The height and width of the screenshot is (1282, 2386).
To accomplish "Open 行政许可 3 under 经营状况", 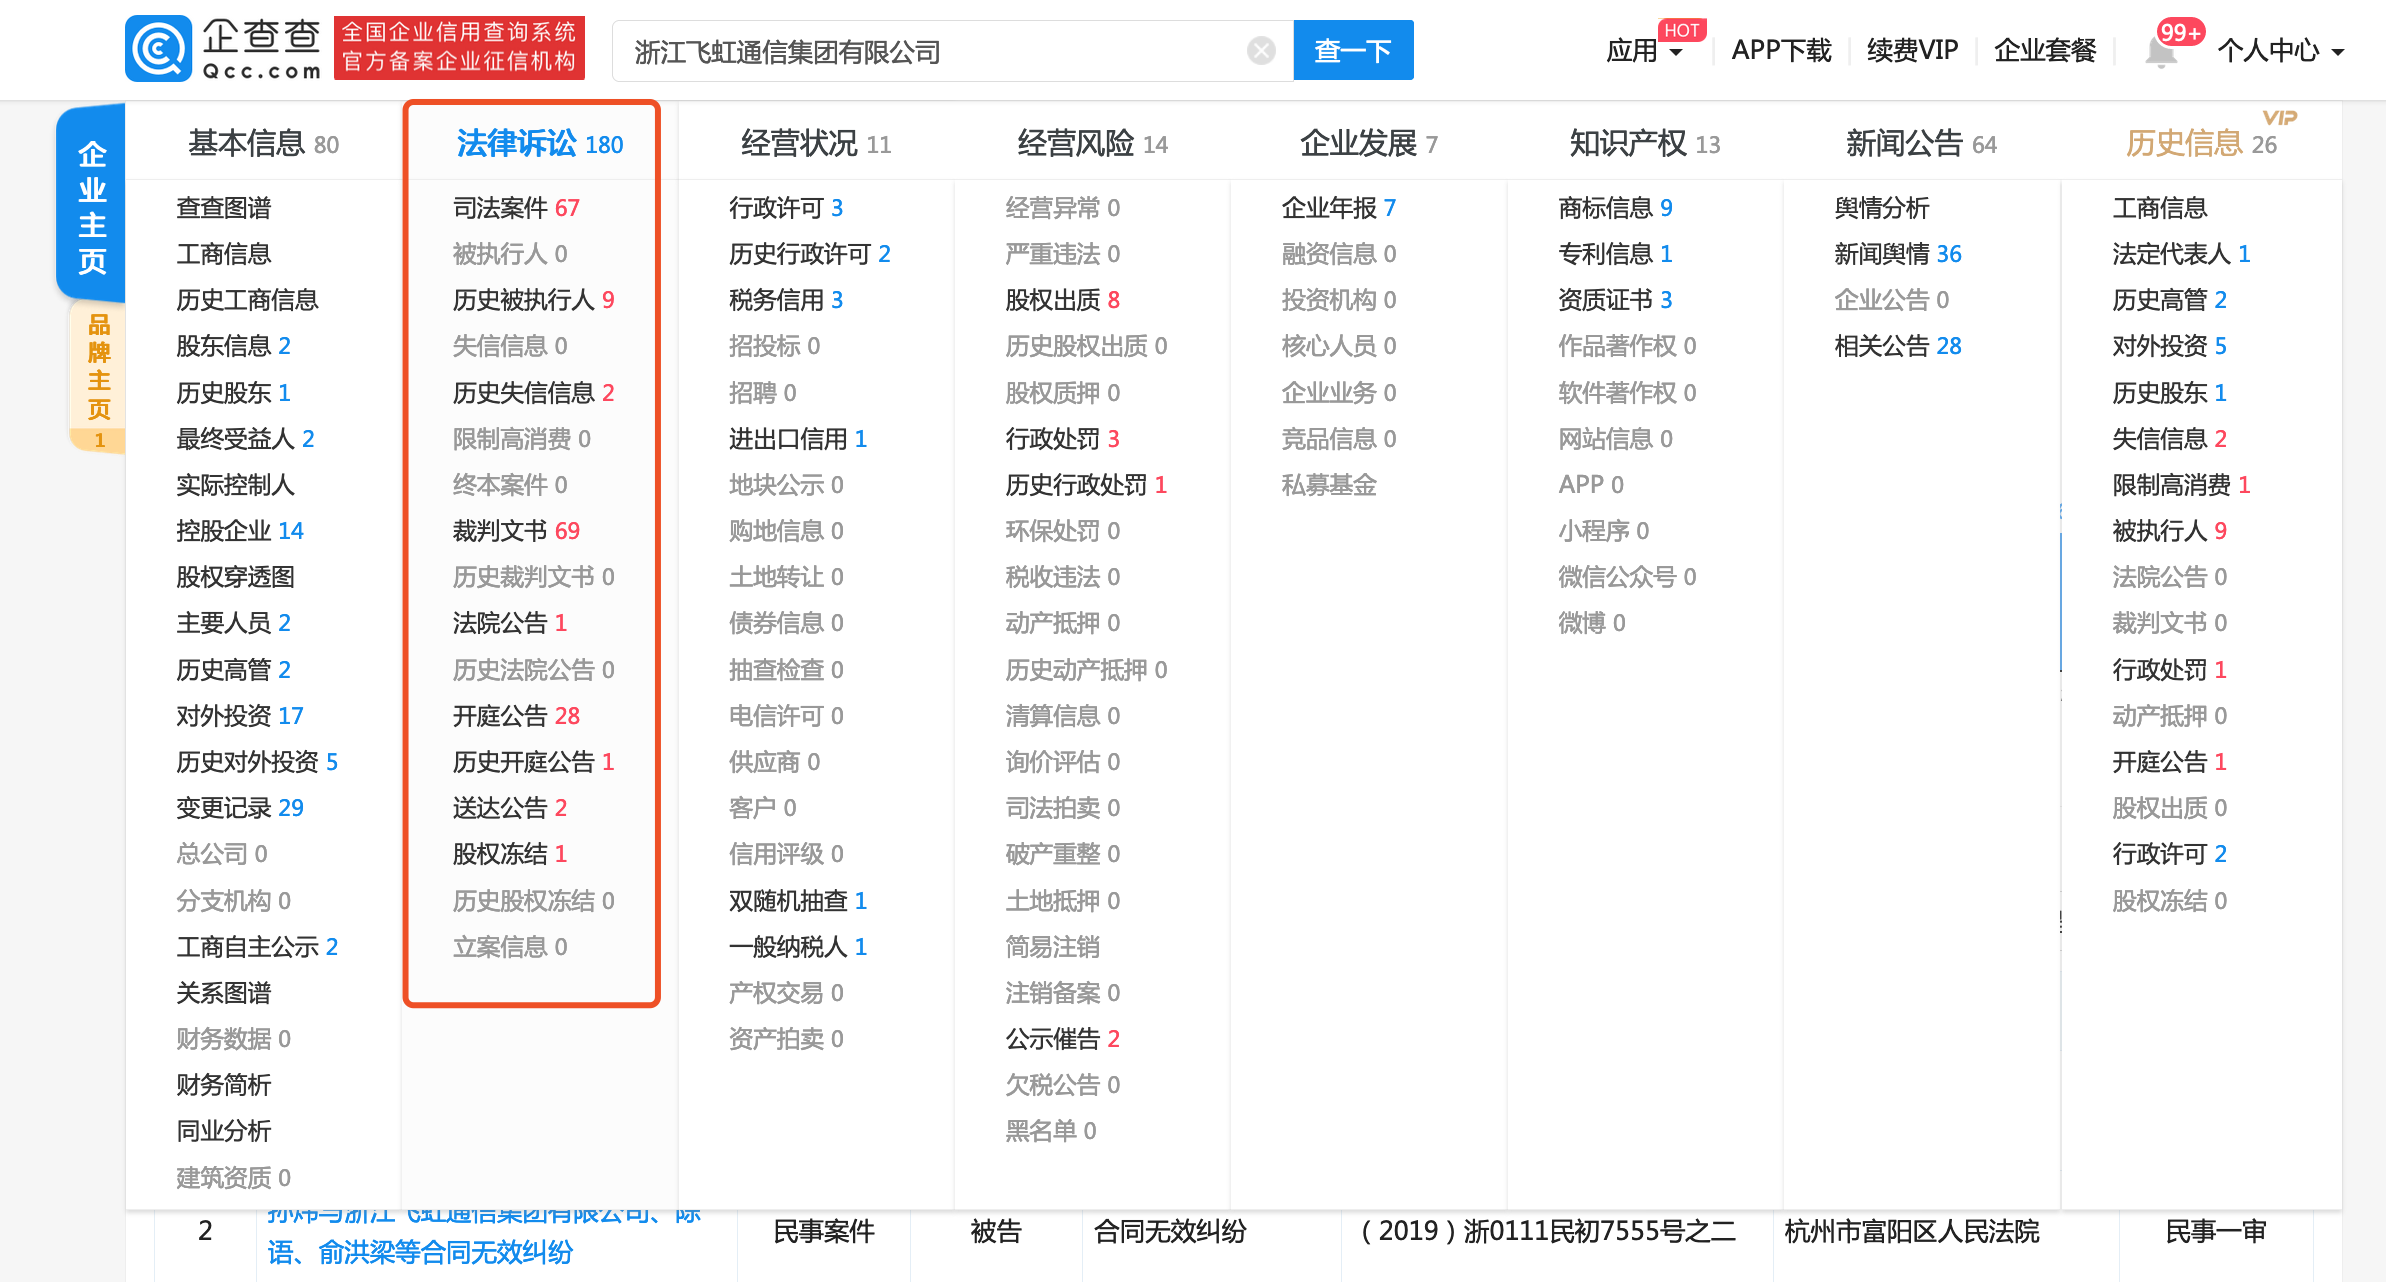I will pyautogui.click(x=786, y=208).
